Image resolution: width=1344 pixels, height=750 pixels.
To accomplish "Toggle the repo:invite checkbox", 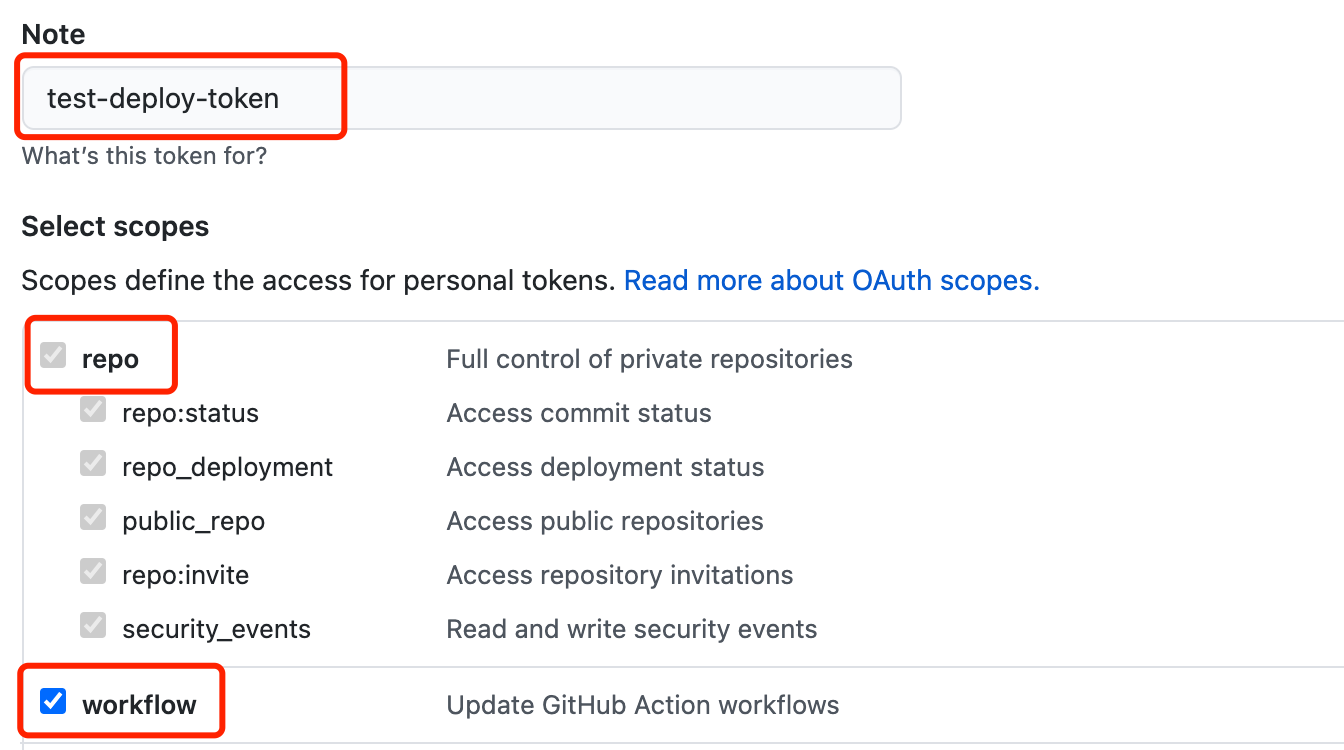I will [93, 573].
